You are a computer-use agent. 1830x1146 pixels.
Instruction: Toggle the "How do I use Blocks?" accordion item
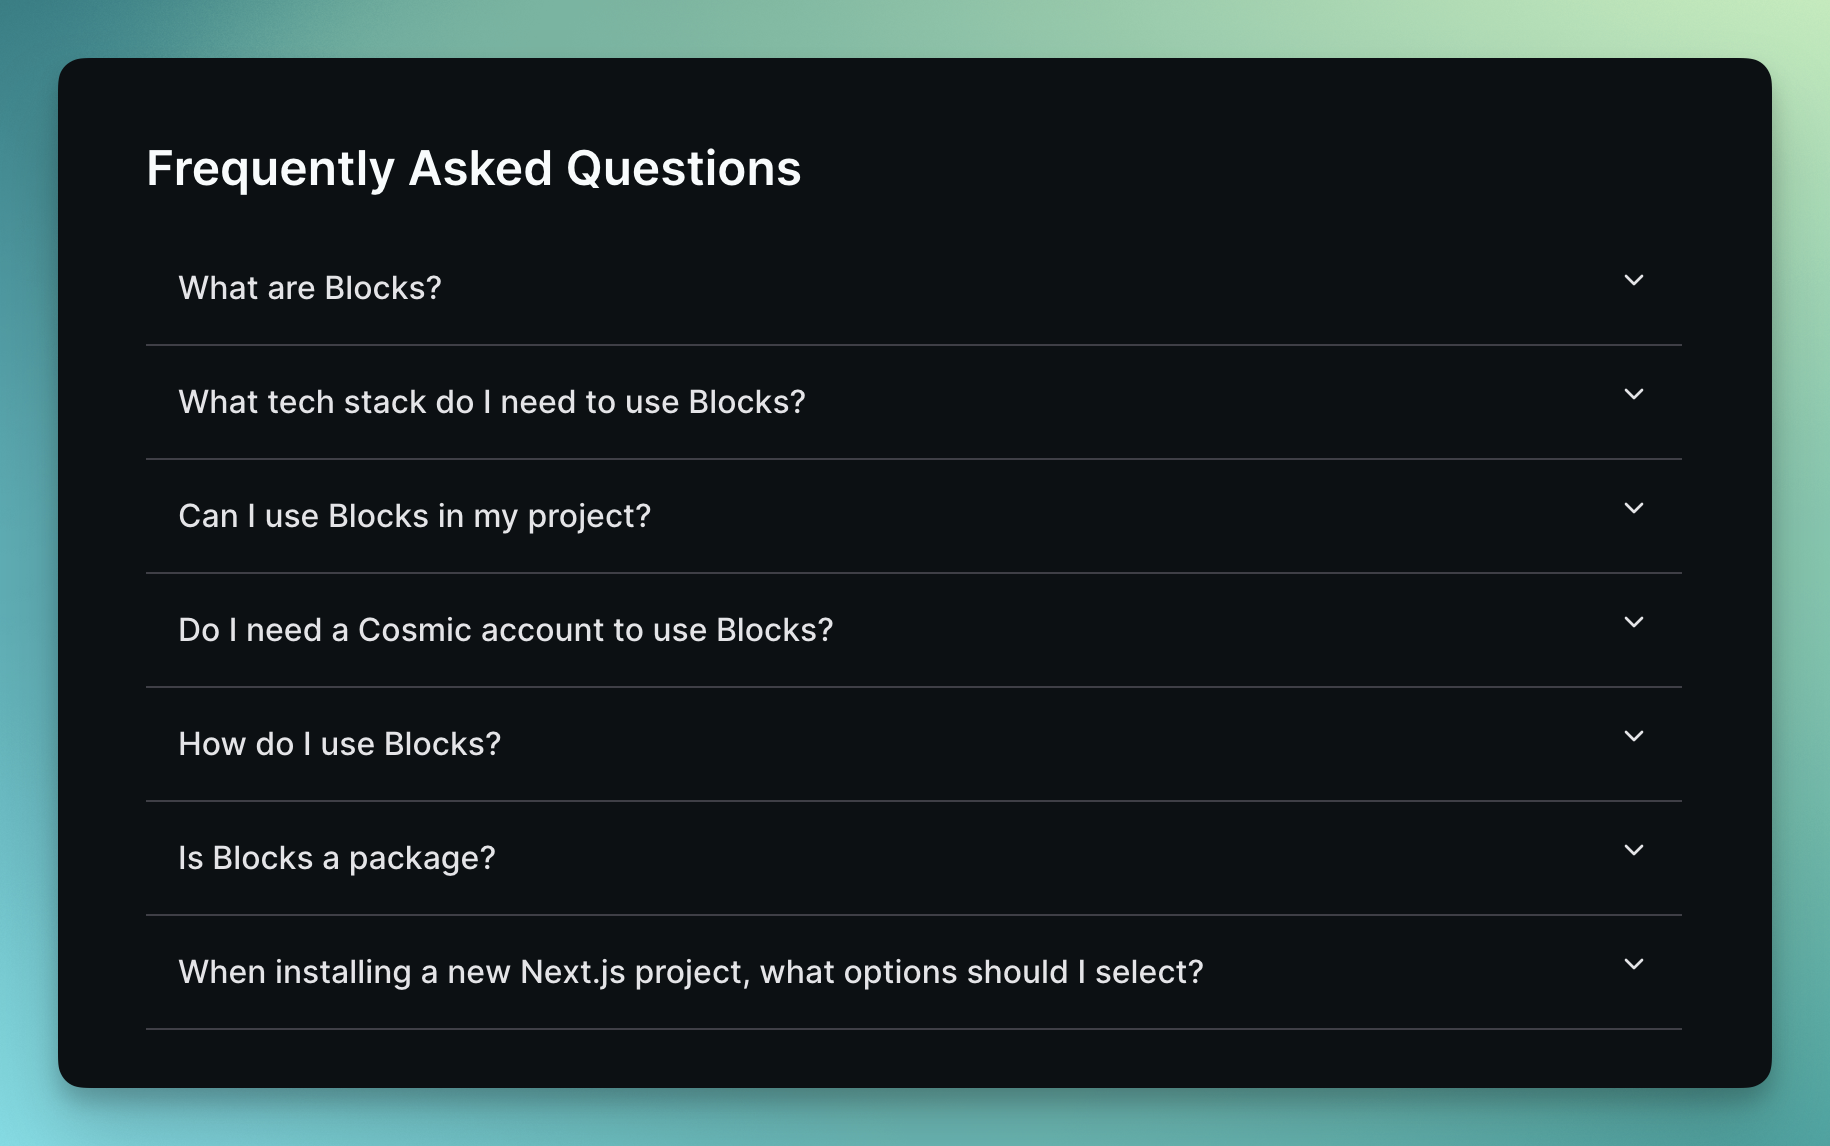pyautogui.click(x=340, y=744)
